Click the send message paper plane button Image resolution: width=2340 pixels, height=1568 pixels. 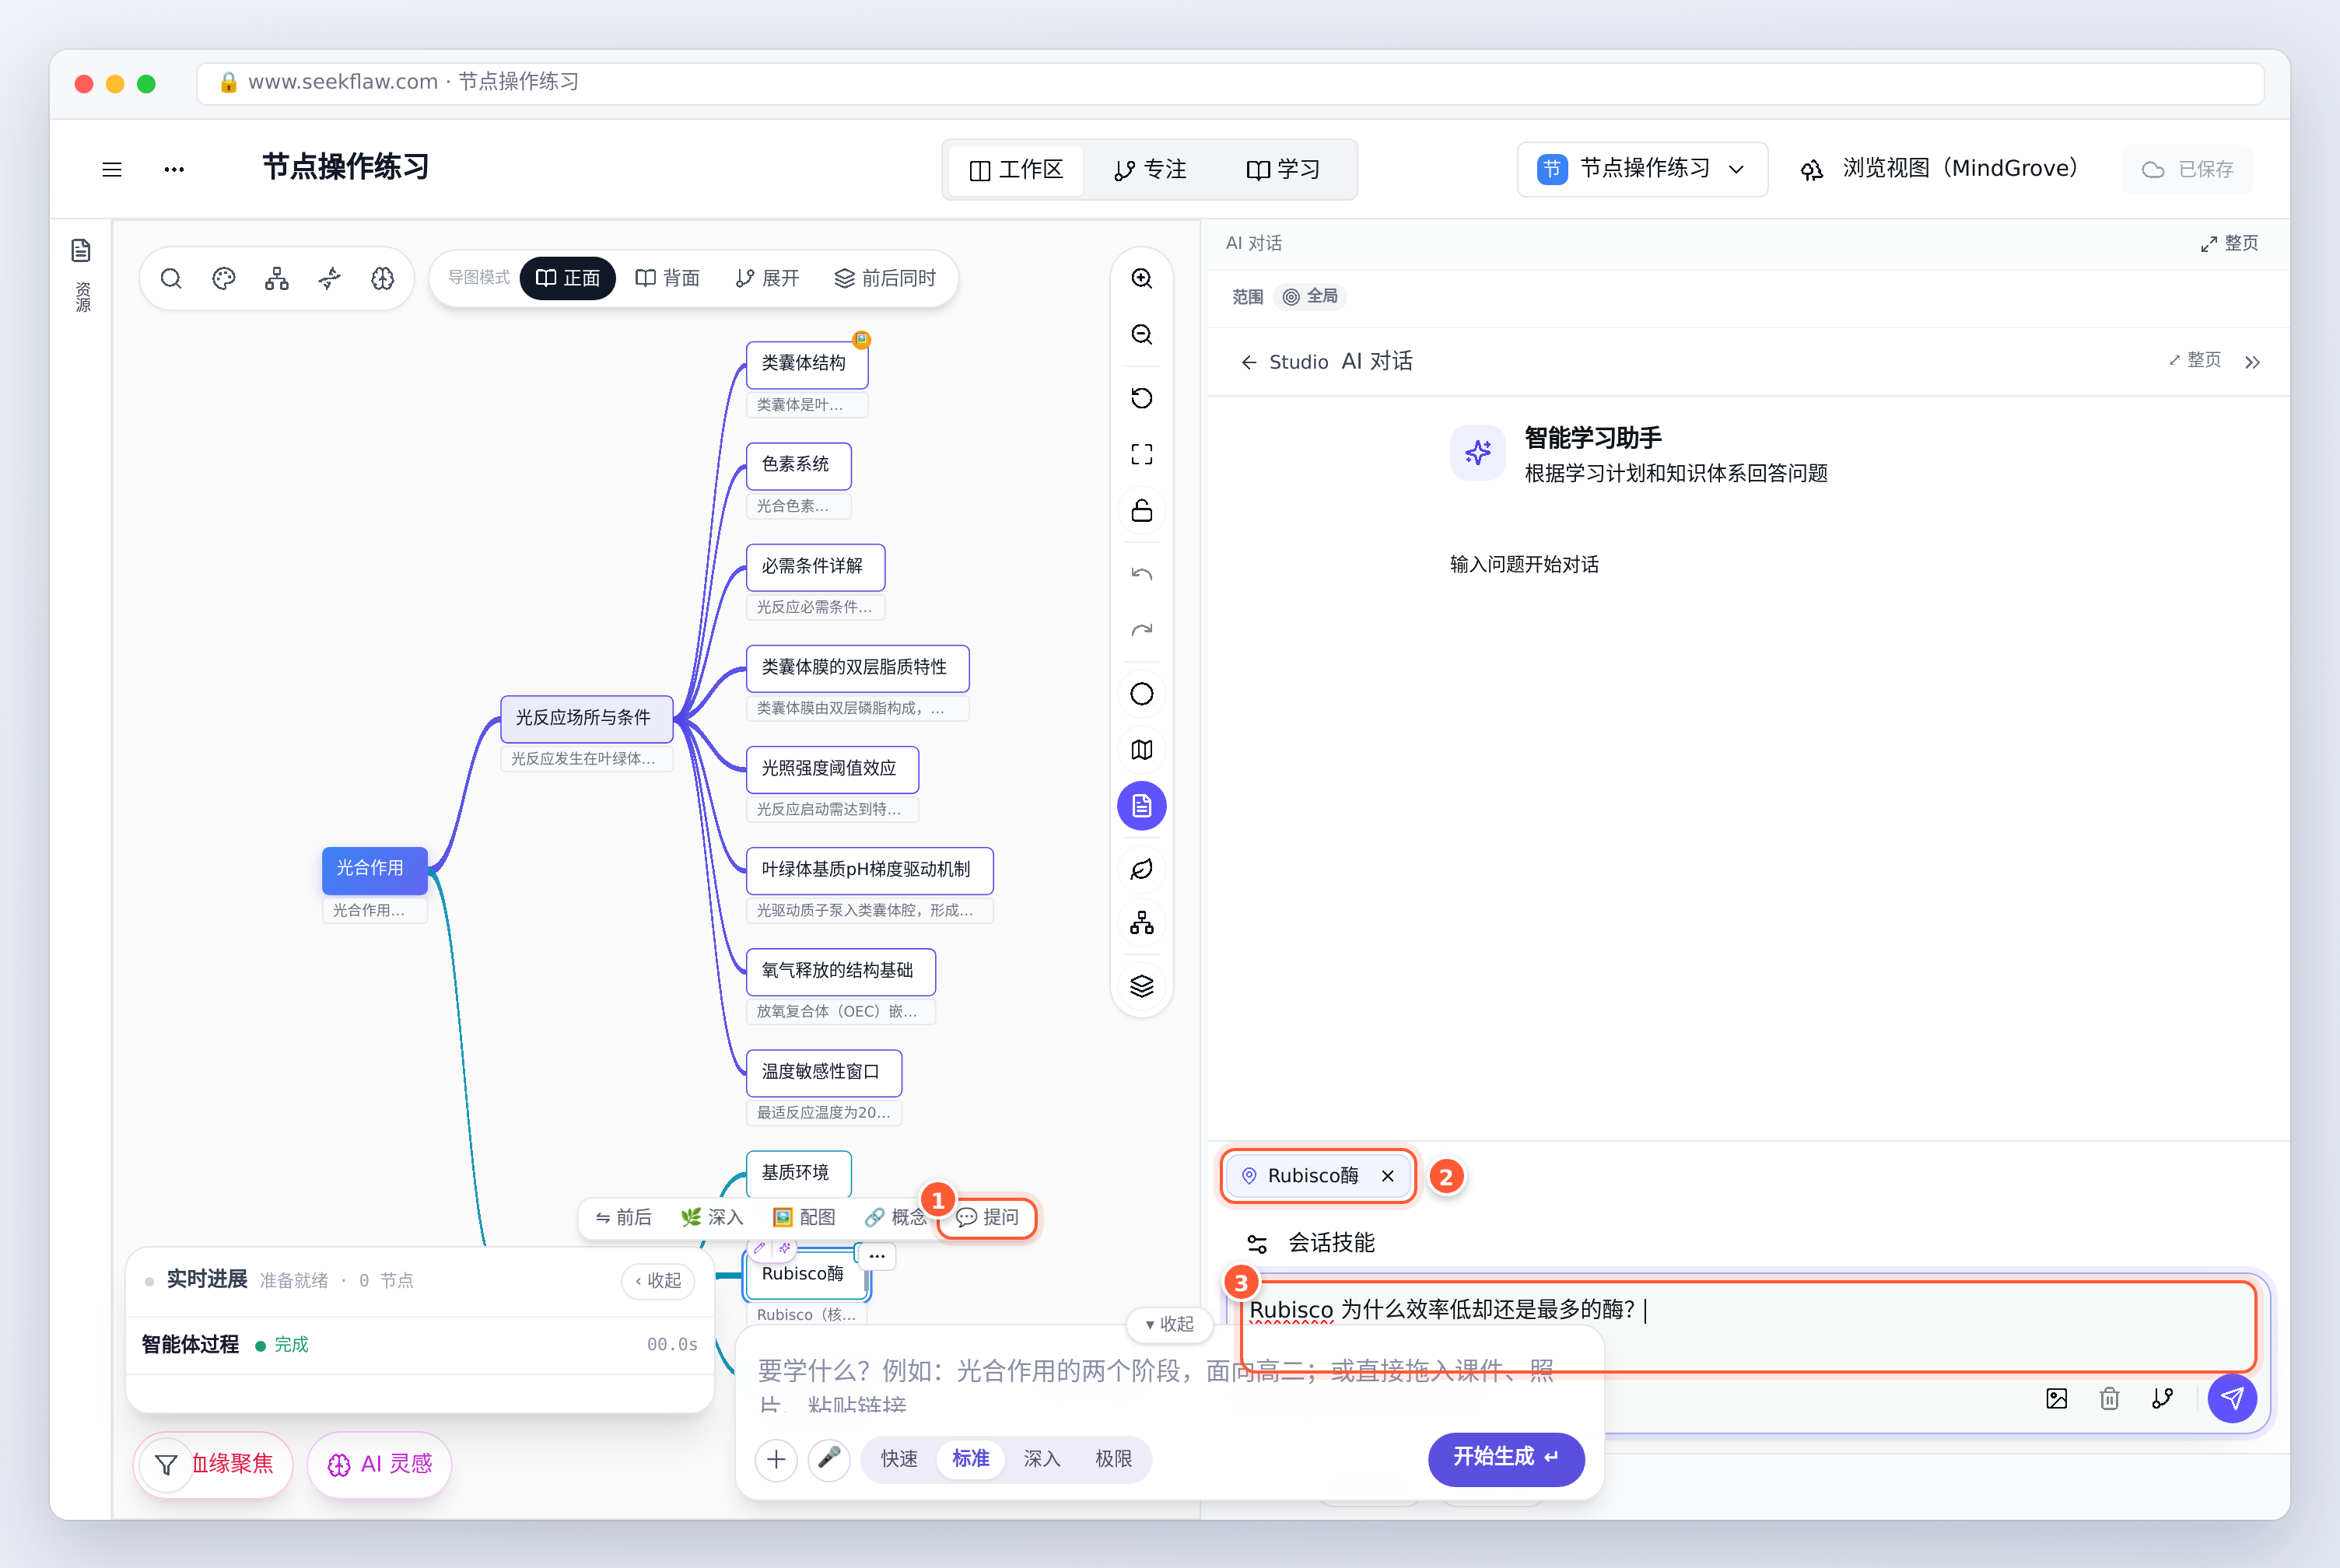pos(2232,1398)
